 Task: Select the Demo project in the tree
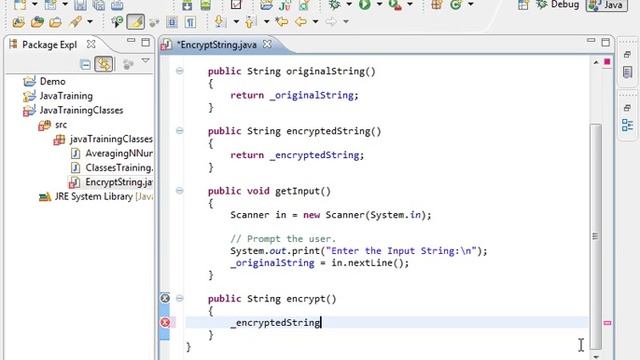[44, 81]
